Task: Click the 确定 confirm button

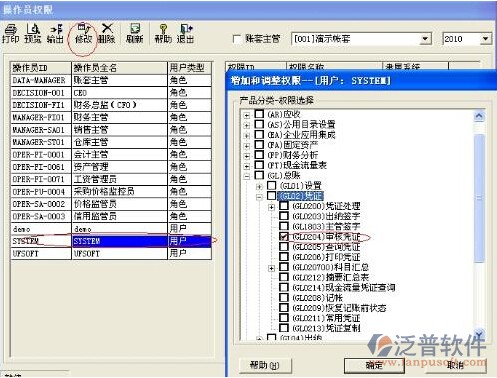Action: click(373, 365)
